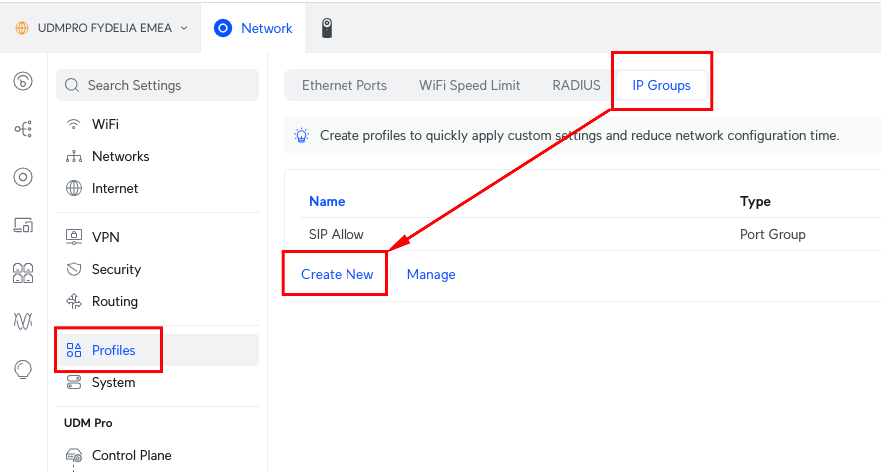881x472 pixels.
Task: Click the Create New link
Action: (x=337, y=274)
